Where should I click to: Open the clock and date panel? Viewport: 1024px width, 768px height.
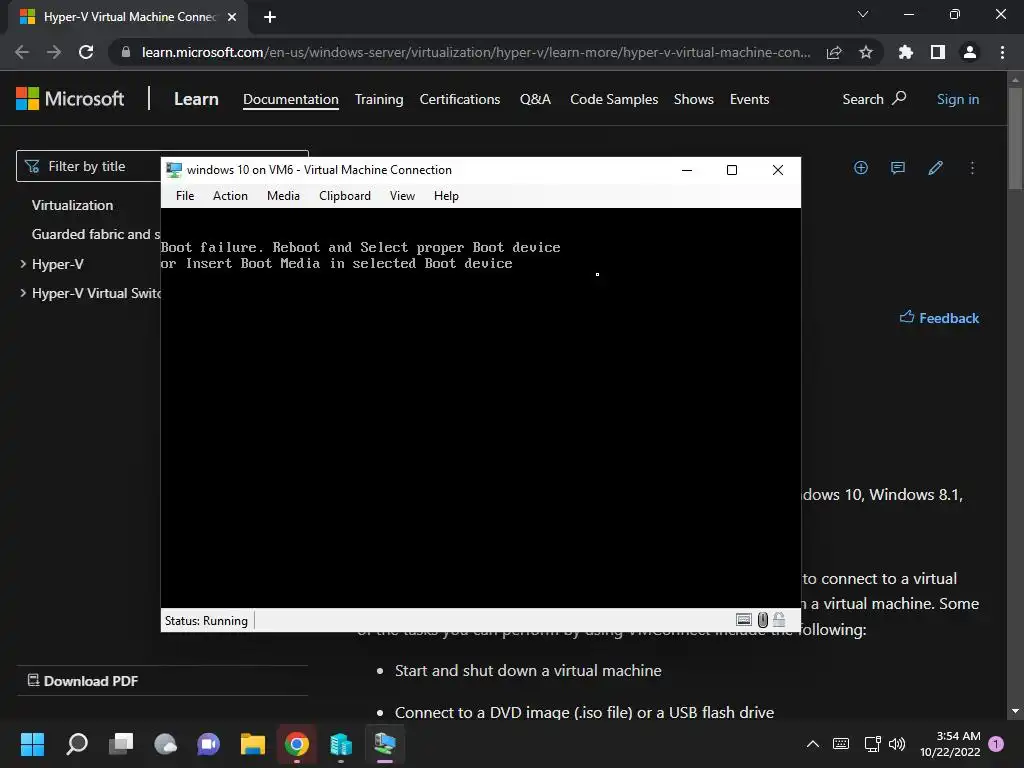950,744
